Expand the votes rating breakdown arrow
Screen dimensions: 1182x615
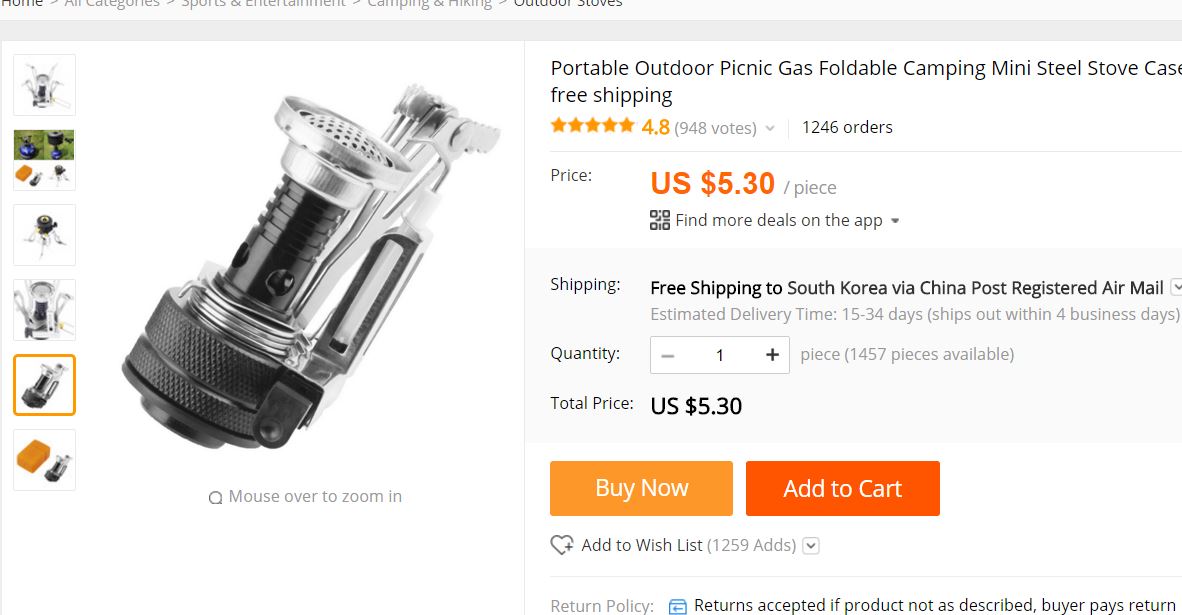pos(770,128)
